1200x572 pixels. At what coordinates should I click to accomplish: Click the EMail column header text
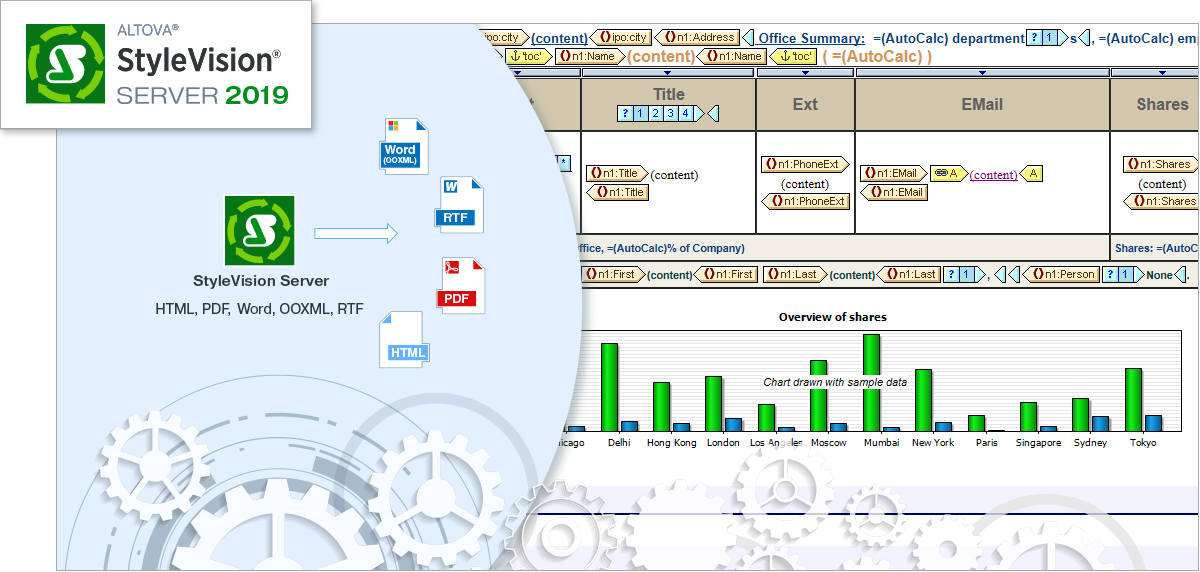pos(982,104)
